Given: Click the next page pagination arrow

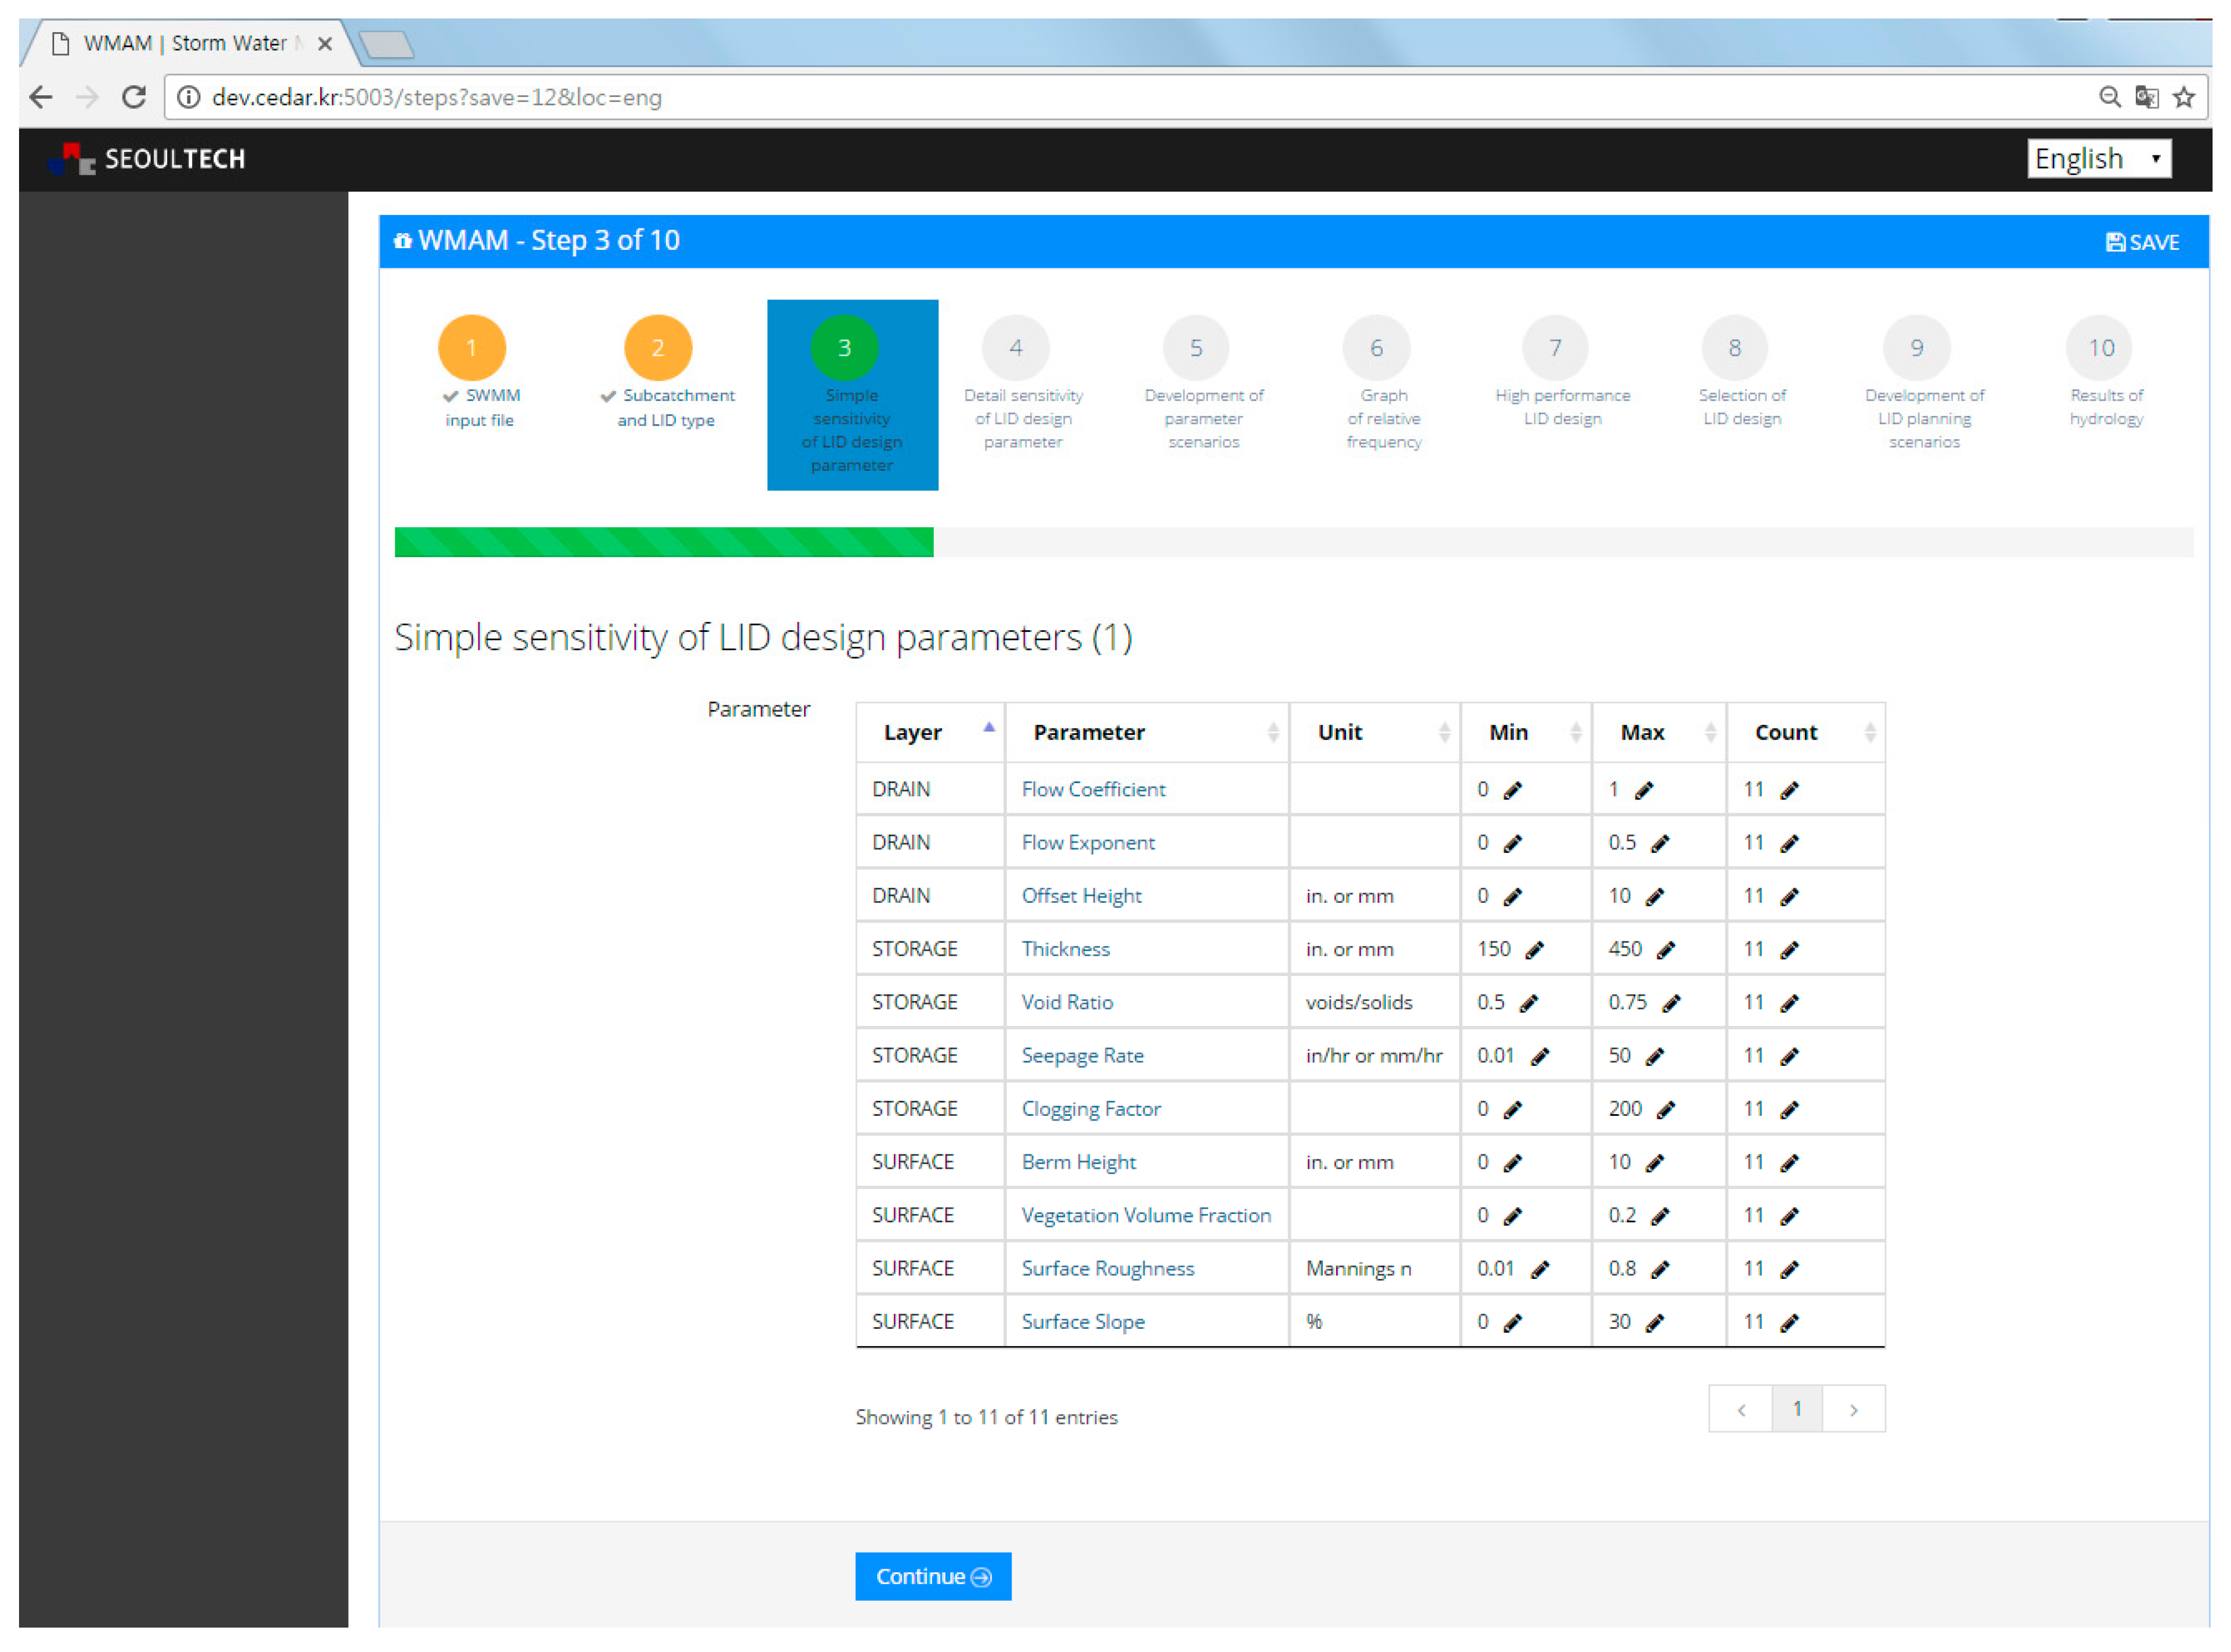Looking at the screenshot, I should coord(1853,1409).
